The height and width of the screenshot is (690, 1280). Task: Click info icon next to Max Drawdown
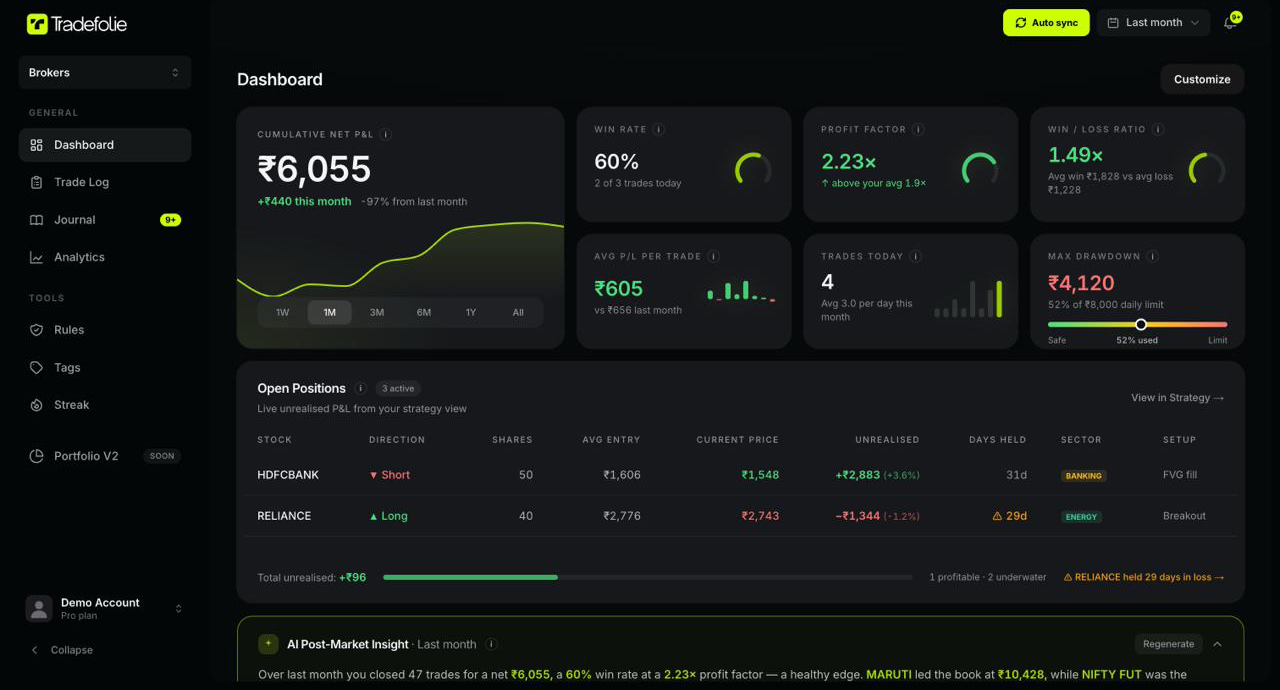pos(1152,256)
